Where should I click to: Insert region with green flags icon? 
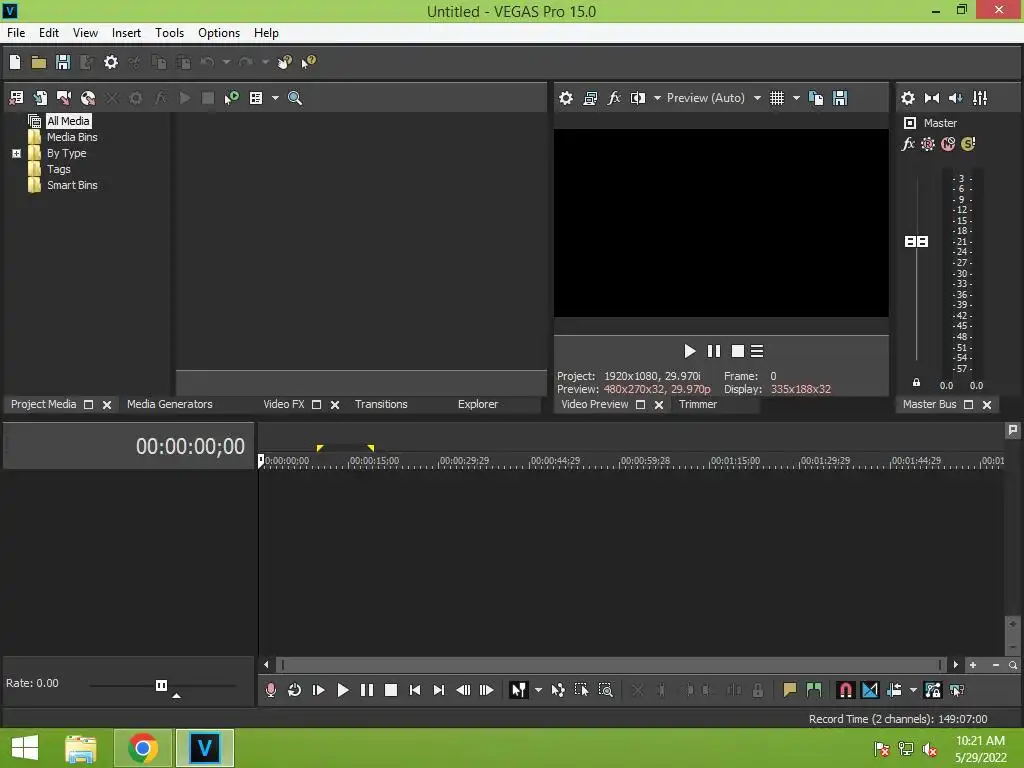tap(814, 690)
